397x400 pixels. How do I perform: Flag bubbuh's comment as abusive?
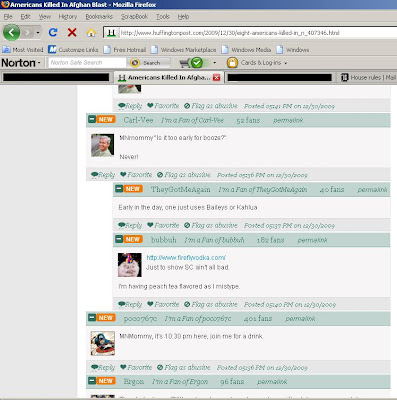[x=210, y=304]
